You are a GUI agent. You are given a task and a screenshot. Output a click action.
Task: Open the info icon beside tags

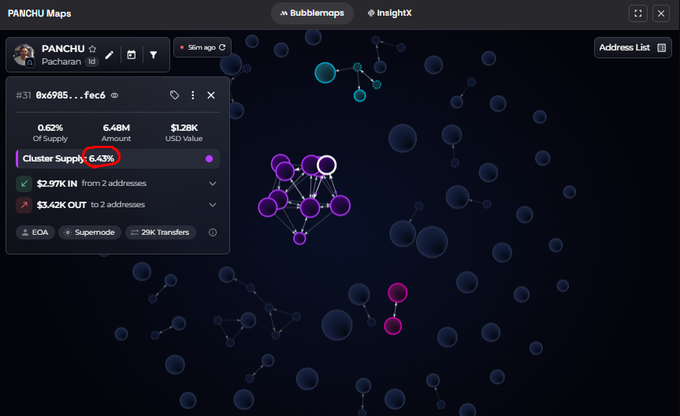click(x=212, y=233)
